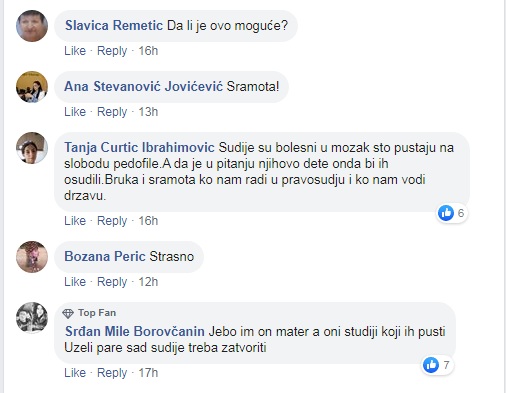506x393 pixels.
Task: Click the thumbs-up reaction icon showing 6
Action: [x=446, y=213]
